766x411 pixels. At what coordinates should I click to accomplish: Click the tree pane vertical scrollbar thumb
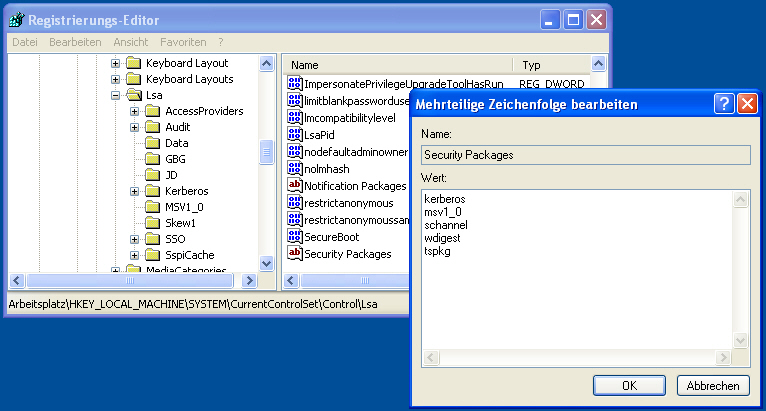point(267,151)
